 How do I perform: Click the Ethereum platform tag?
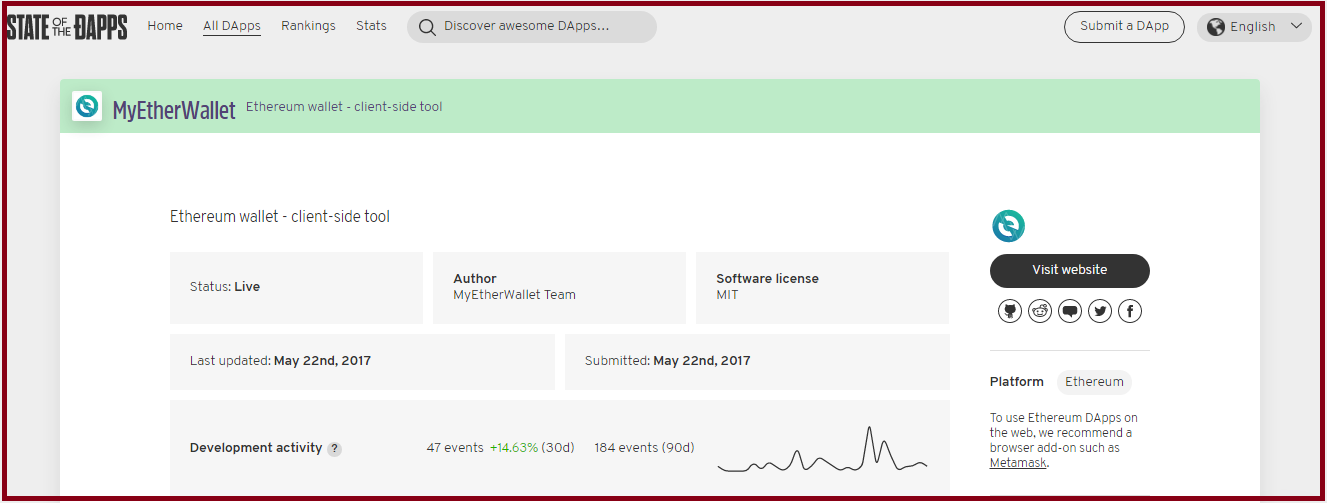[1094, 382]
